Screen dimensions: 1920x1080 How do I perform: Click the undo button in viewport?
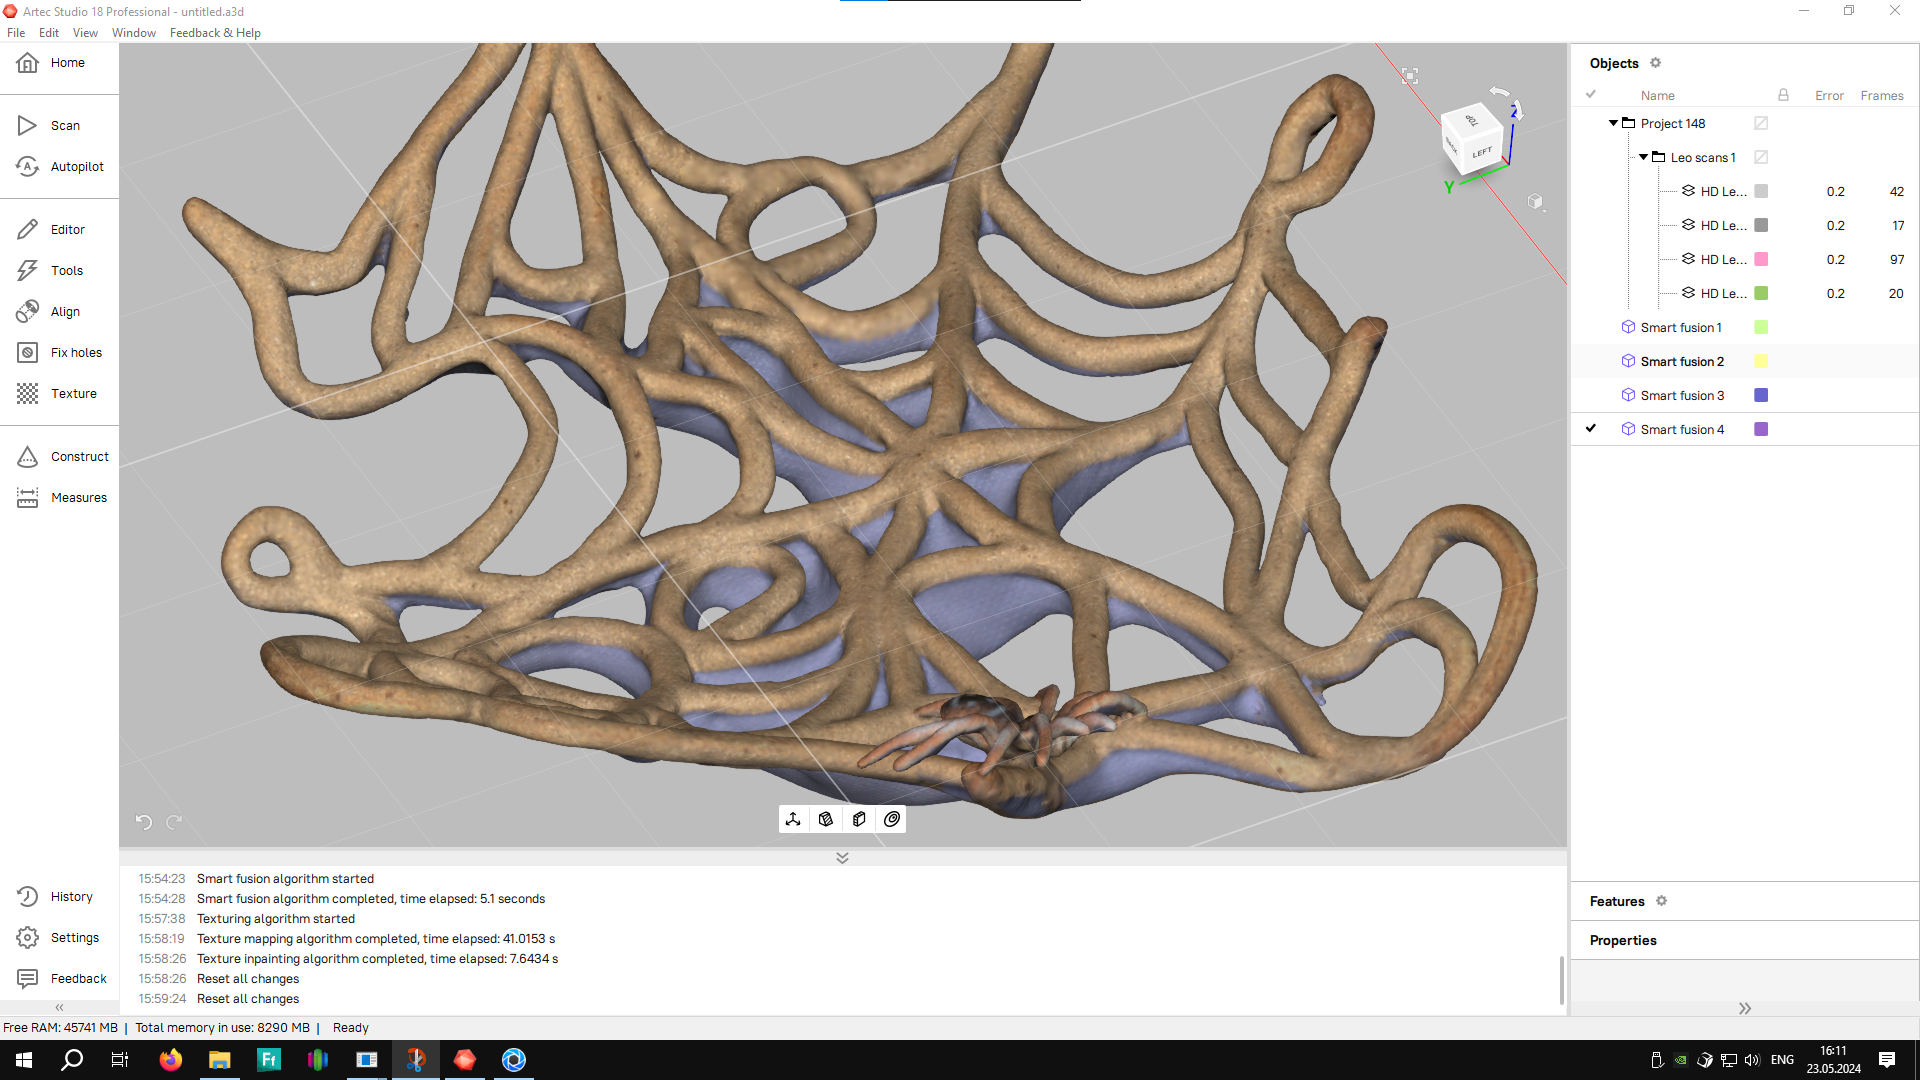pyautogui.click(x=144, y=822)
